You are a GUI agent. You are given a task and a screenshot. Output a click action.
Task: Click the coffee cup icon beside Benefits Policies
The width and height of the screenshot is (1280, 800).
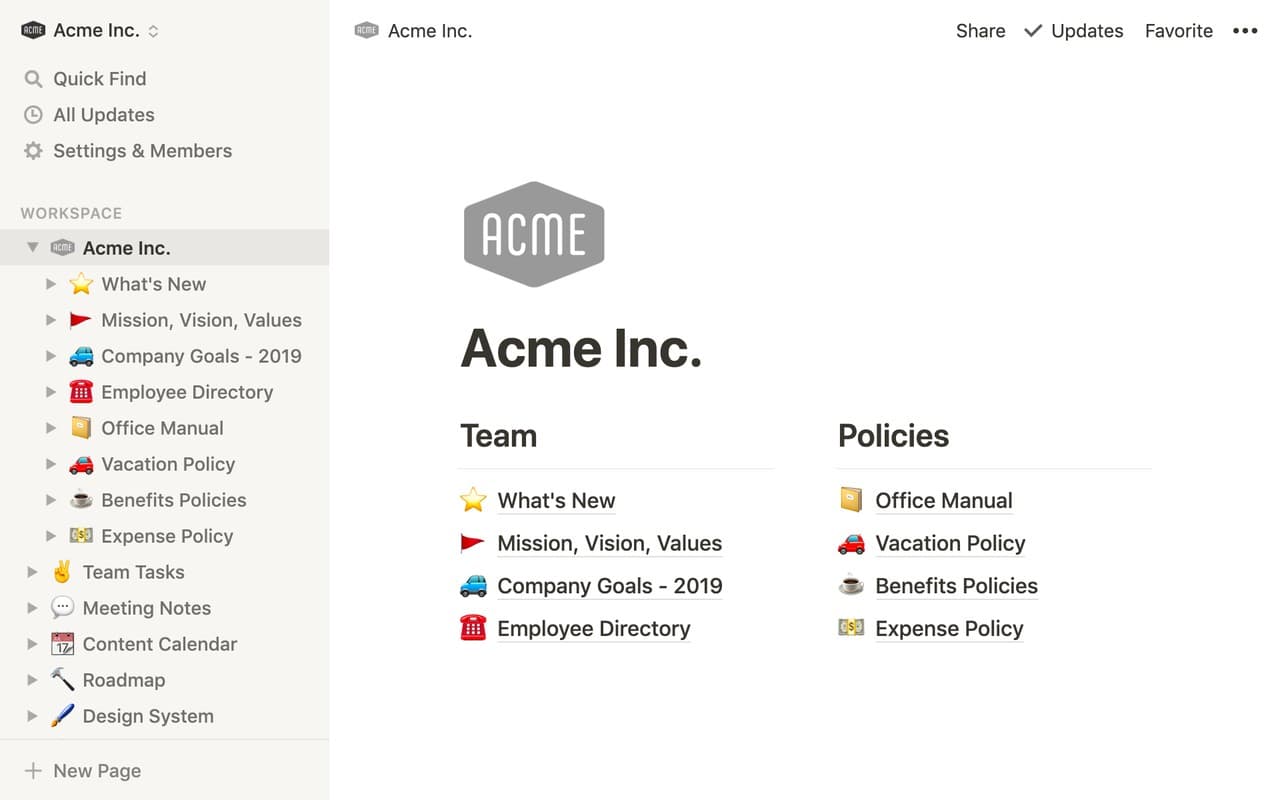[80, 499]
